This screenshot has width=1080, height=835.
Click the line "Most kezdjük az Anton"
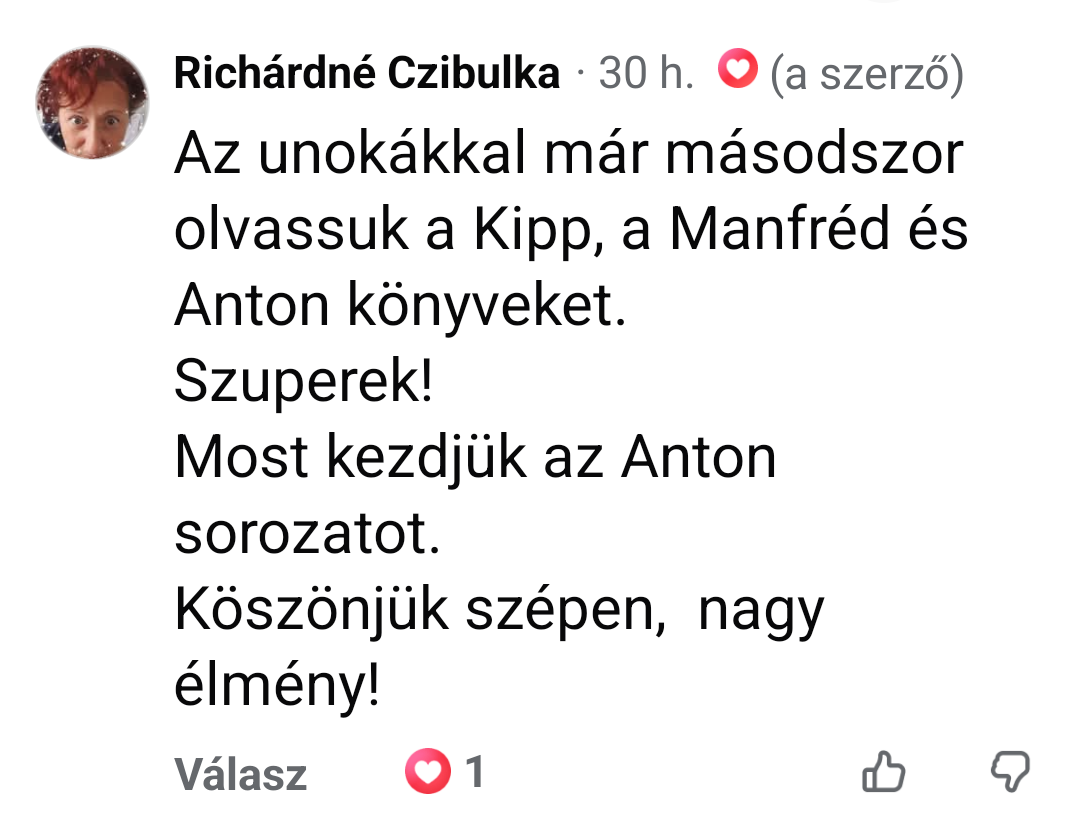pyautogui.click(x=475, y=456)
